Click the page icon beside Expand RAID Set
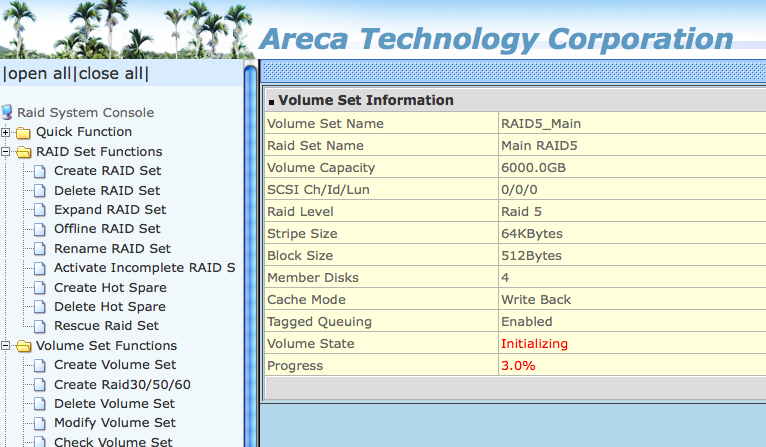Image resolution: width=766 pixels, height=447 pixels. pos(40,210)
